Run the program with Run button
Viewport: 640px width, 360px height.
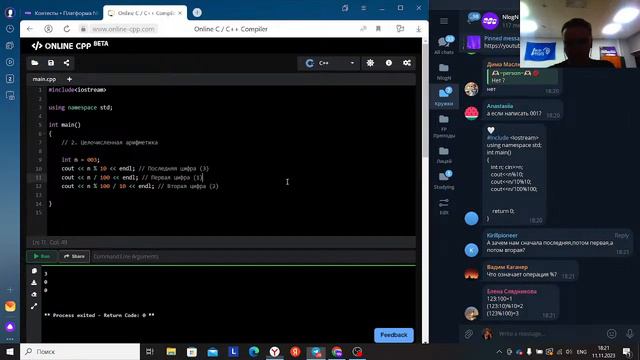(x=42, y=256)
